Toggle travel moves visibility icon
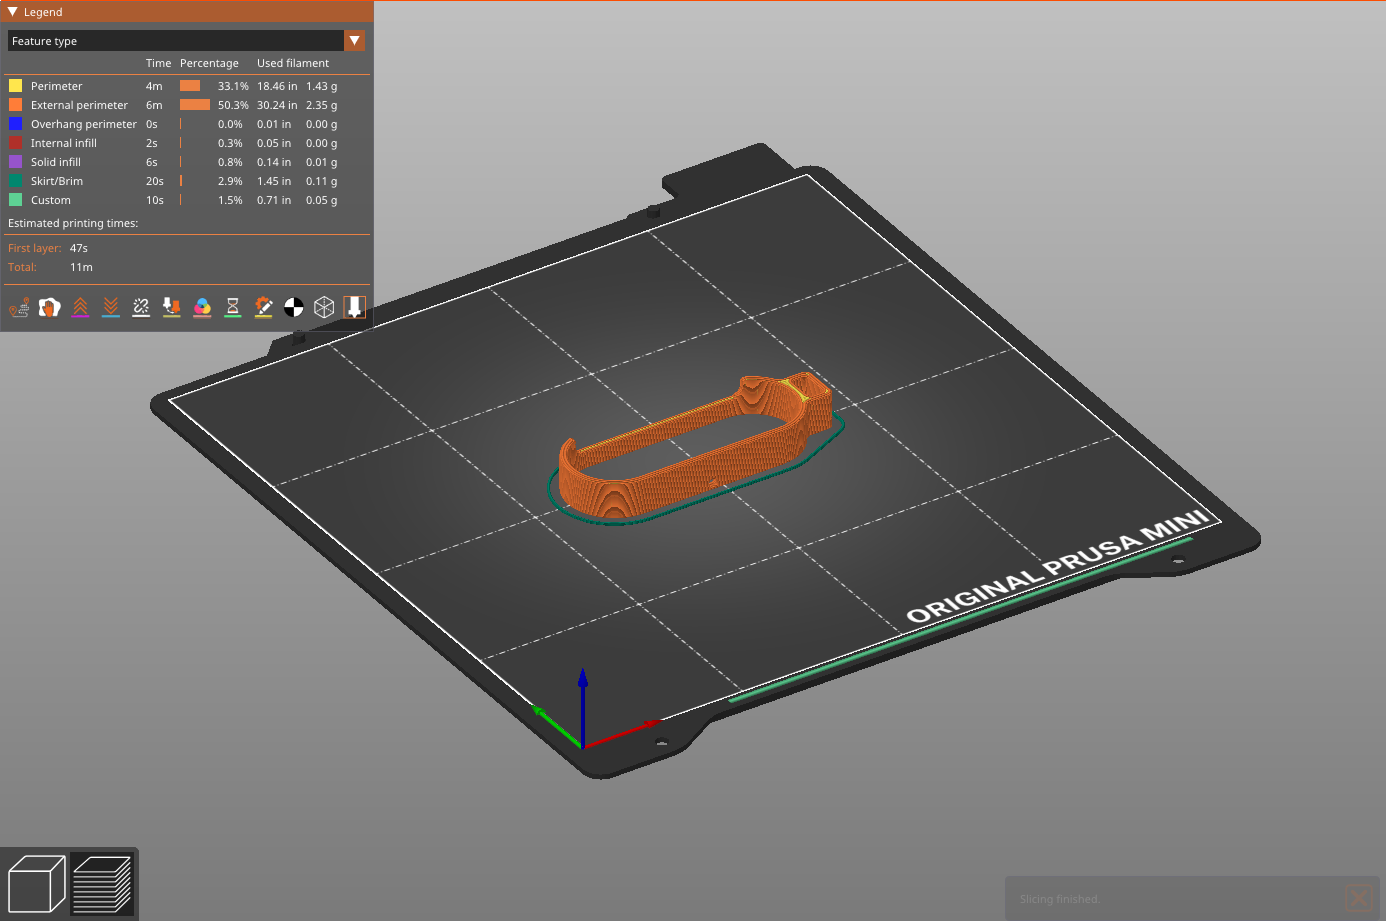Viewport: 1390px width, 922px height. tap(19, 308)
